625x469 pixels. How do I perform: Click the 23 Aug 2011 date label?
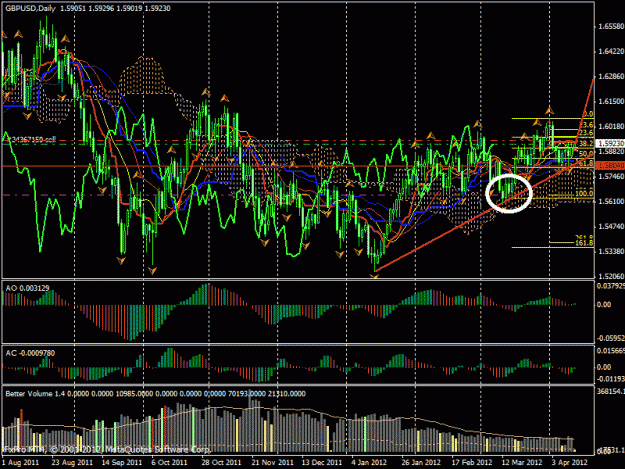click(72, 463)
